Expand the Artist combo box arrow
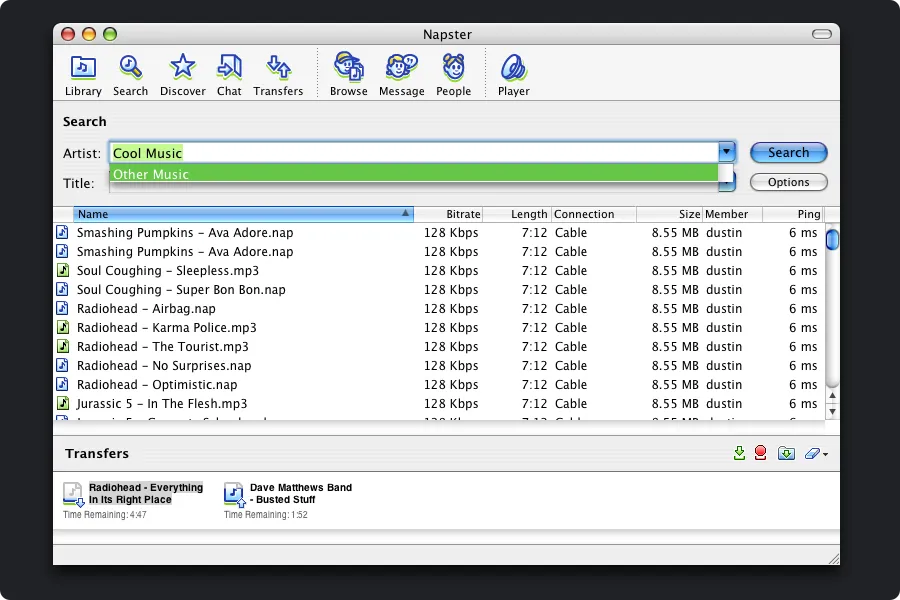This screenshot has width=900, height=600. (x=727, y=152)
